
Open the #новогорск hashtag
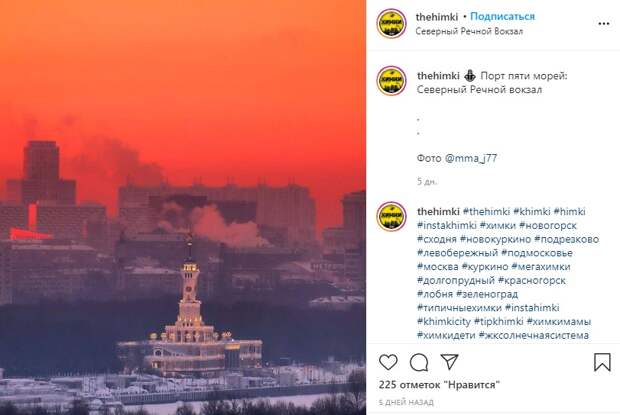point(548,225)
